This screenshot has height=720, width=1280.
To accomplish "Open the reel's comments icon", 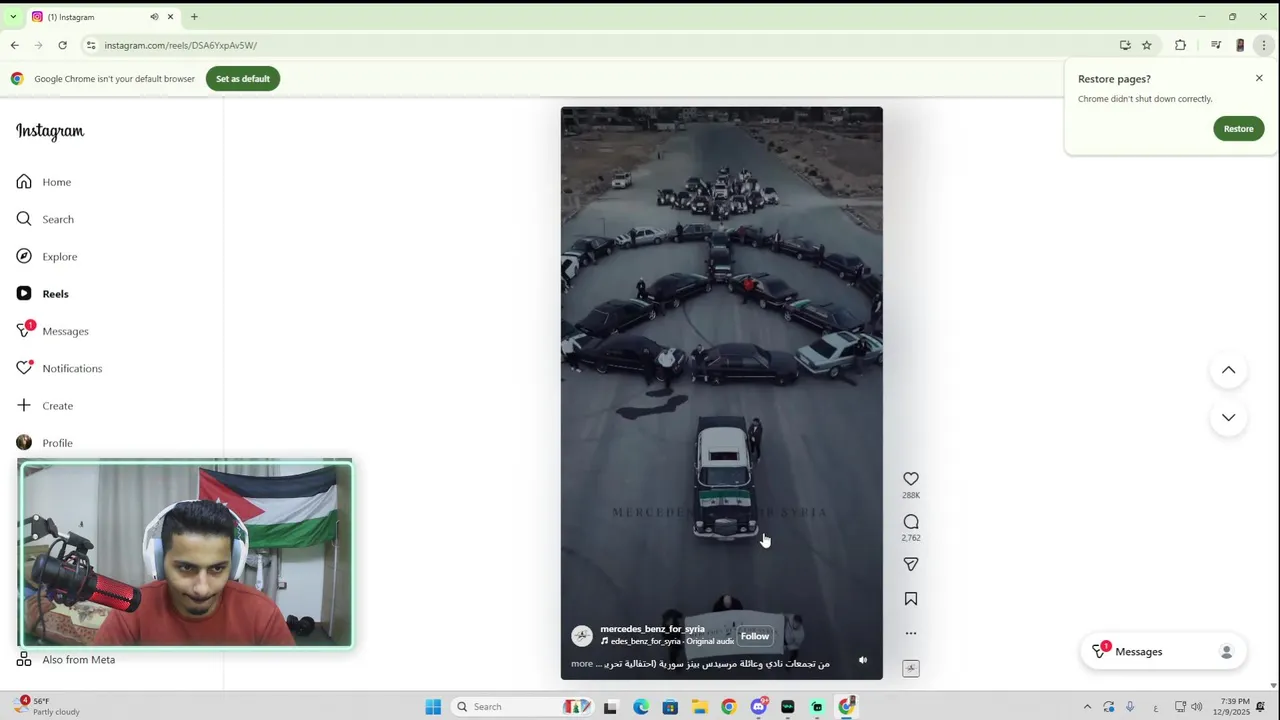I will click(911, 522).
